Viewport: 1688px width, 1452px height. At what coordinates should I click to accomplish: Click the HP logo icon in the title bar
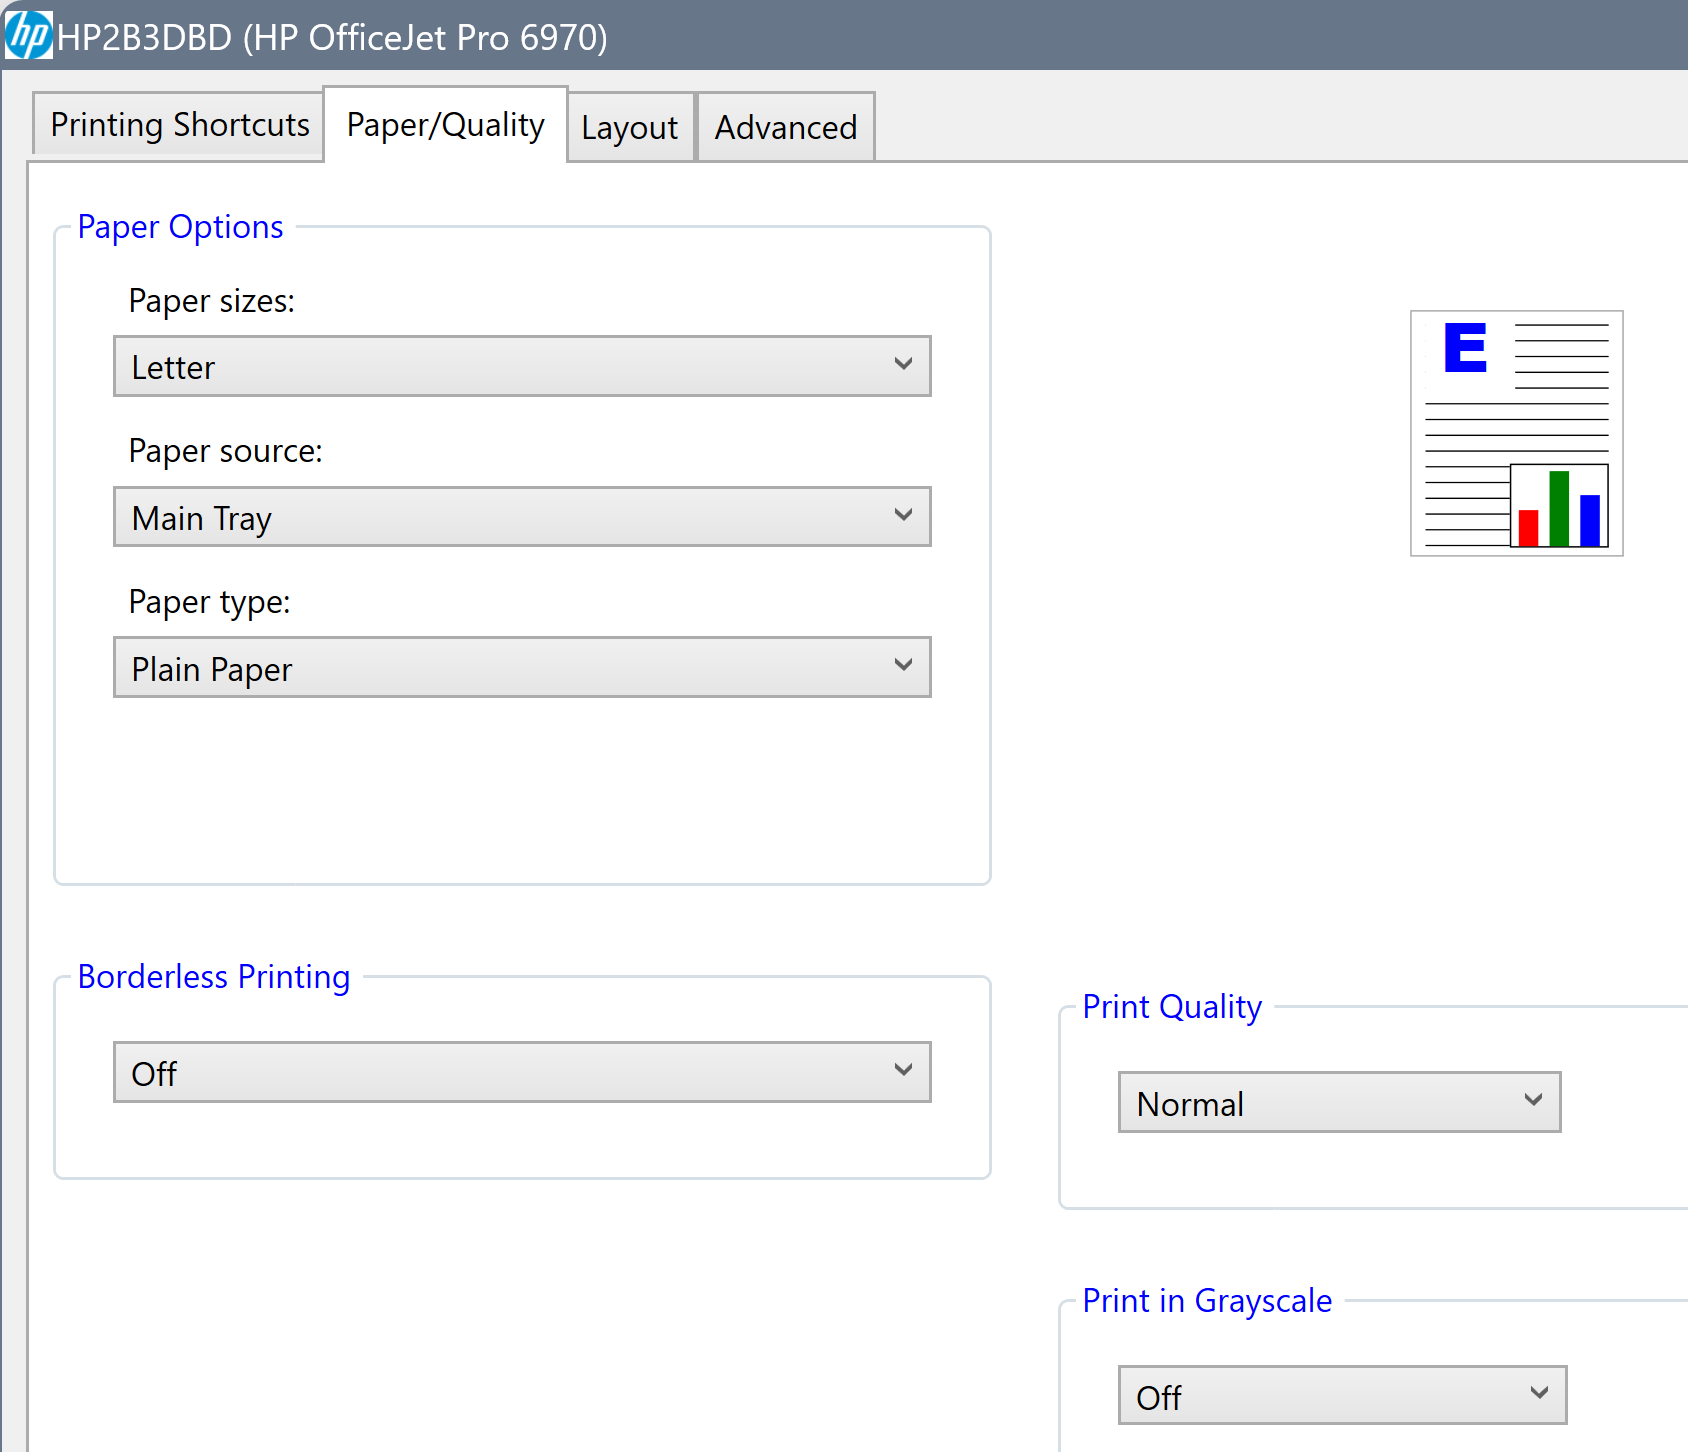(28, 36)
